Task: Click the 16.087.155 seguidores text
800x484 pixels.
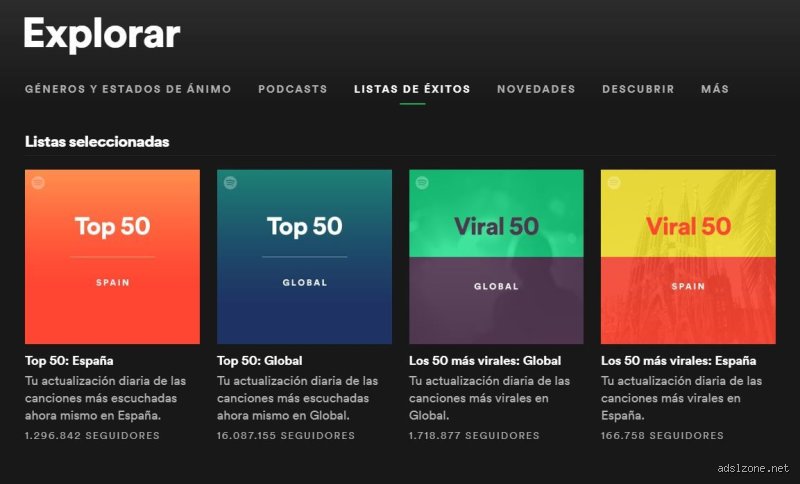Action: click(286, 436)
